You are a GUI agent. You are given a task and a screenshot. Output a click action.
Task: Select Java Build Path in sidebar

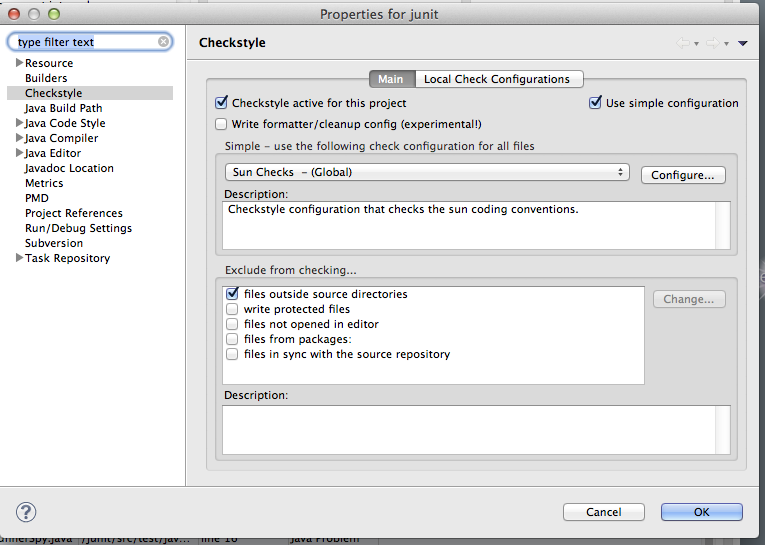tap(63, 108)
